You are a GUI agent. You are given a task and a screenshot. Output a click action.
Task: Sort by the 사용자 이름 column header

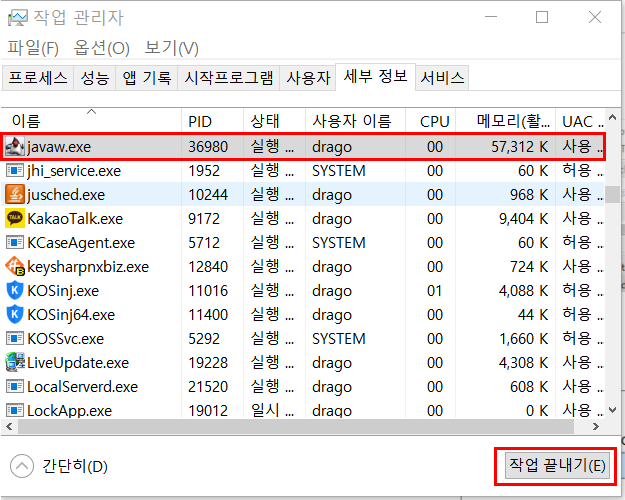[x=356, y=120]
